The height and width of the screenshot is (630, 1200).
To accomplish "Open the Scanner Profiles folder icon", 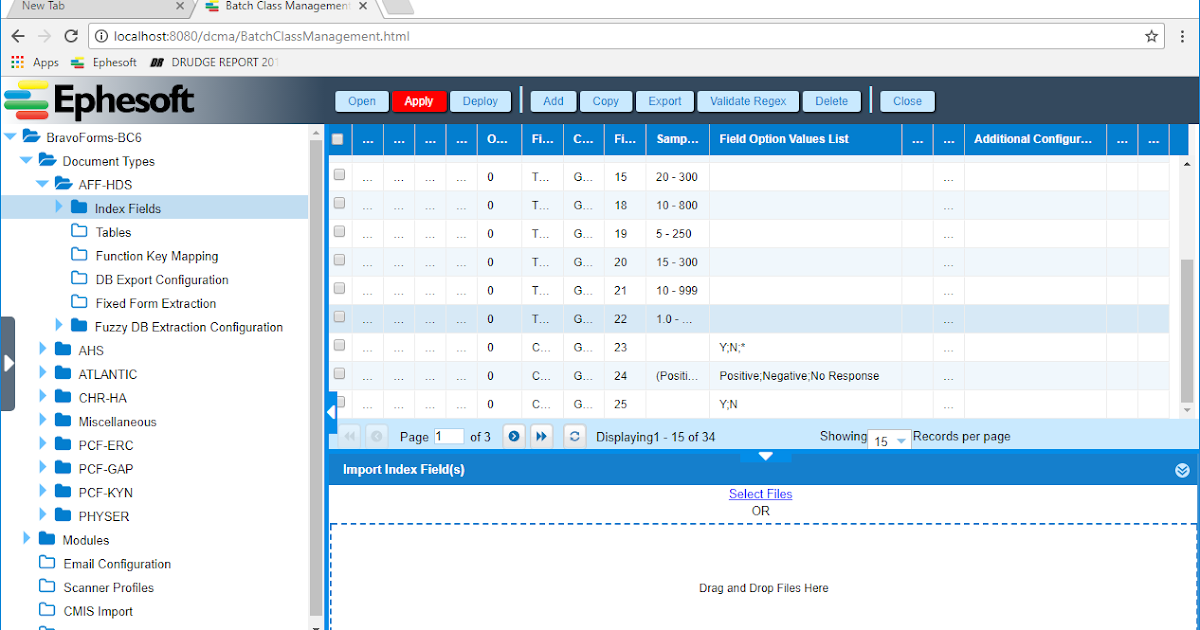I will click(x=47, y=587).
